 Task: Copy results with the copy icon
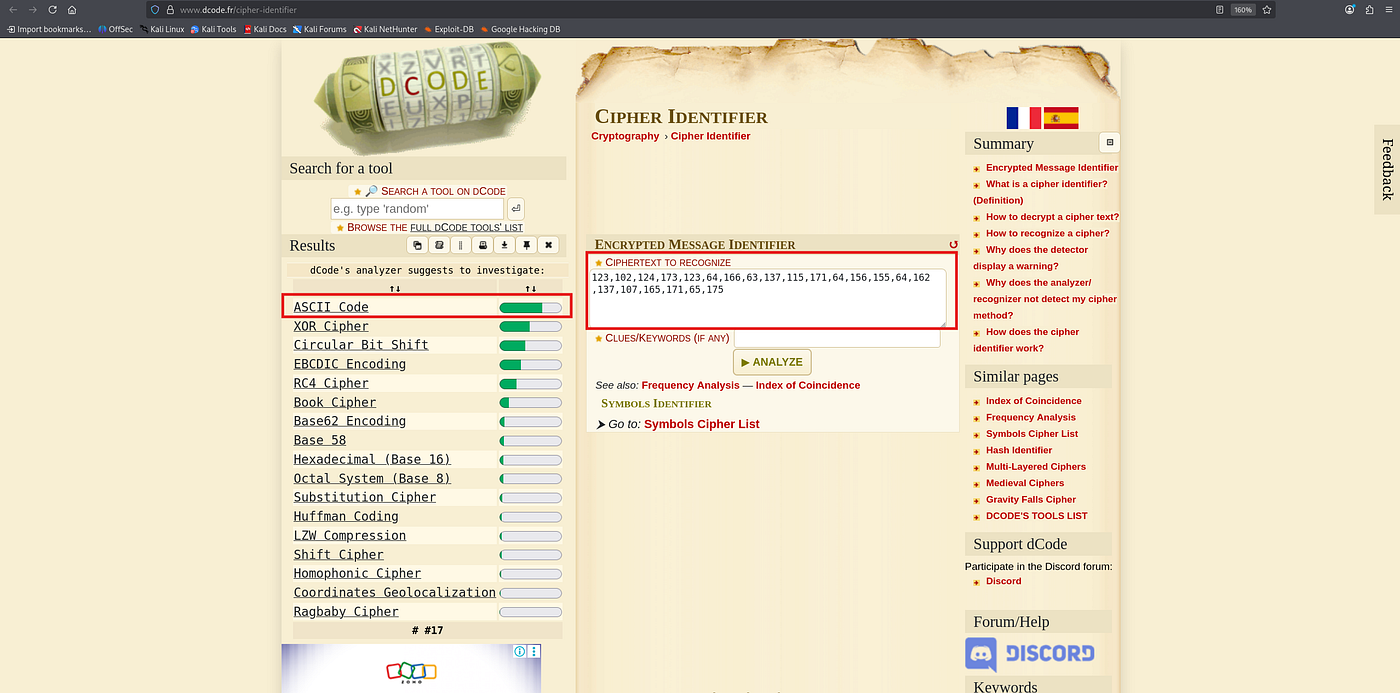(x=417, y=245)
